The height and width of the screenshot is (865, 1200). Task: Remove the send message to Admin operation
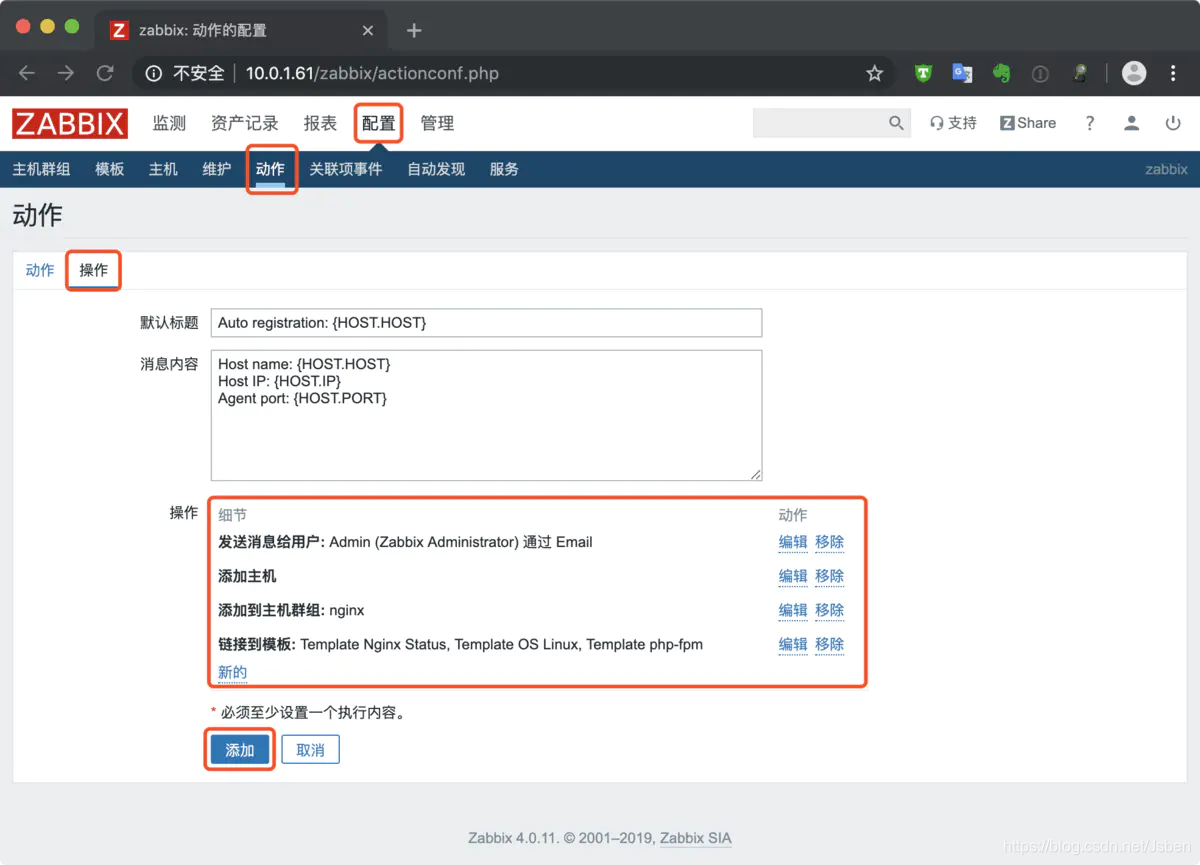tap(830, 542)
